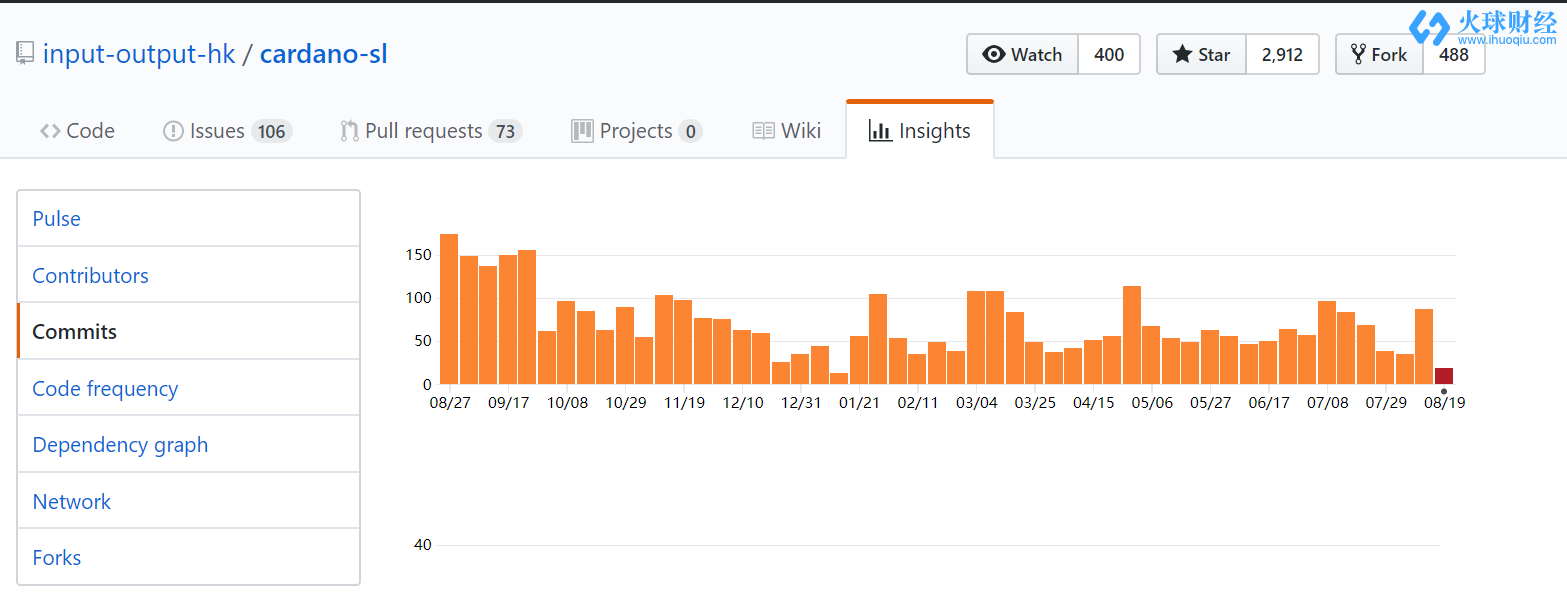Click the Projects board icon

tap(582, 131)
